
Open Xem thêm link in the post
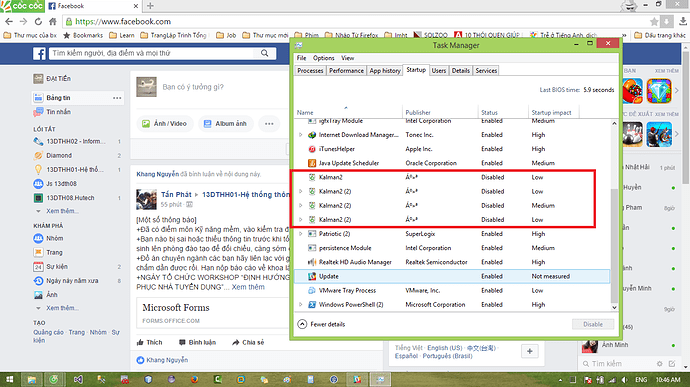[x=248, y=287]
